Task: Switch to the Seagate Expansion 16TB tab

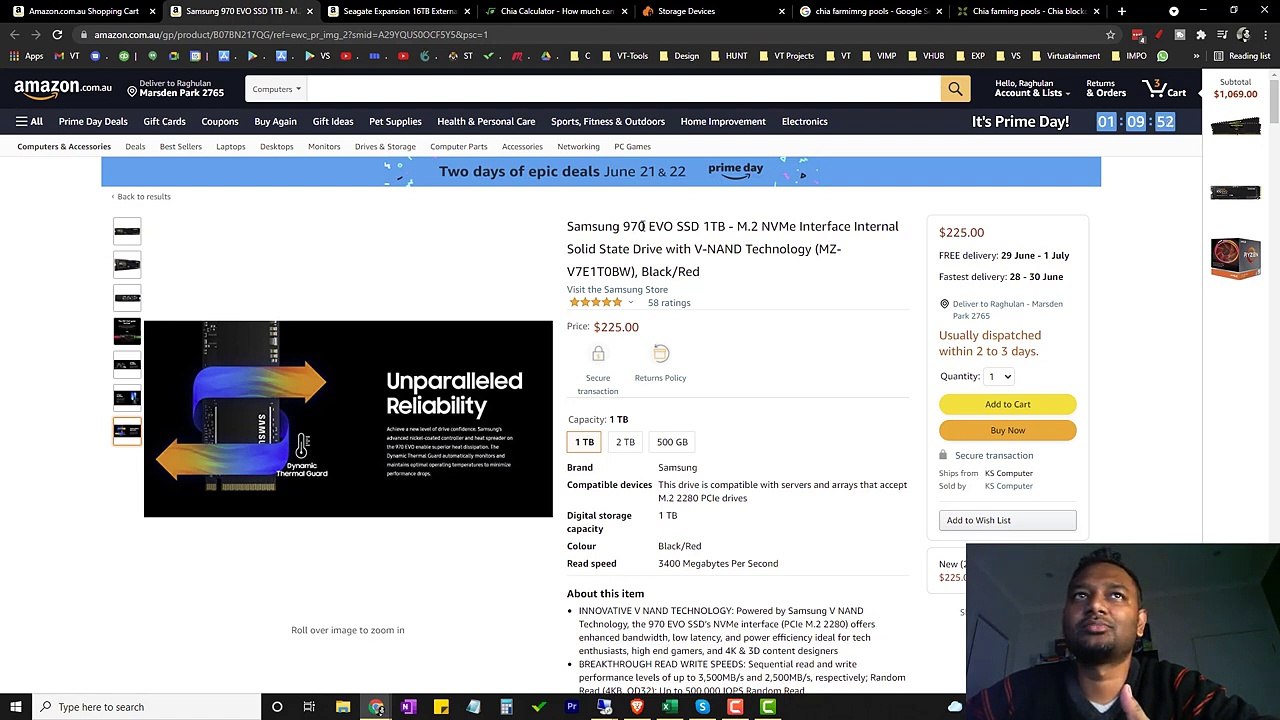Action: point(399,11)
